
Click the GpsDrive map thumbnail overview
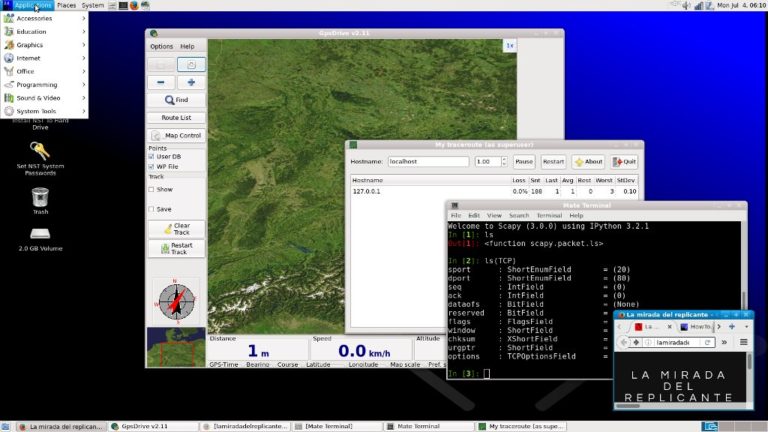click(x=176, y=347)
